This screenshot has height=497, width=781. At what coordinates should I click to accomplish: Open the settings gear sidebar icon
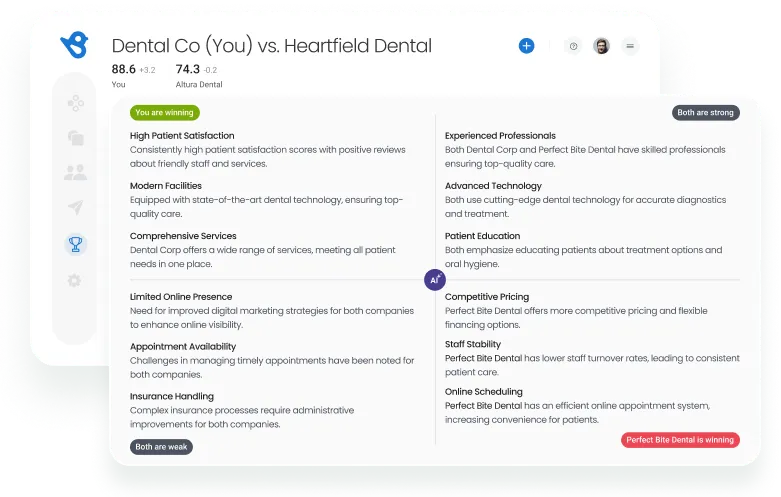[75, 280]
